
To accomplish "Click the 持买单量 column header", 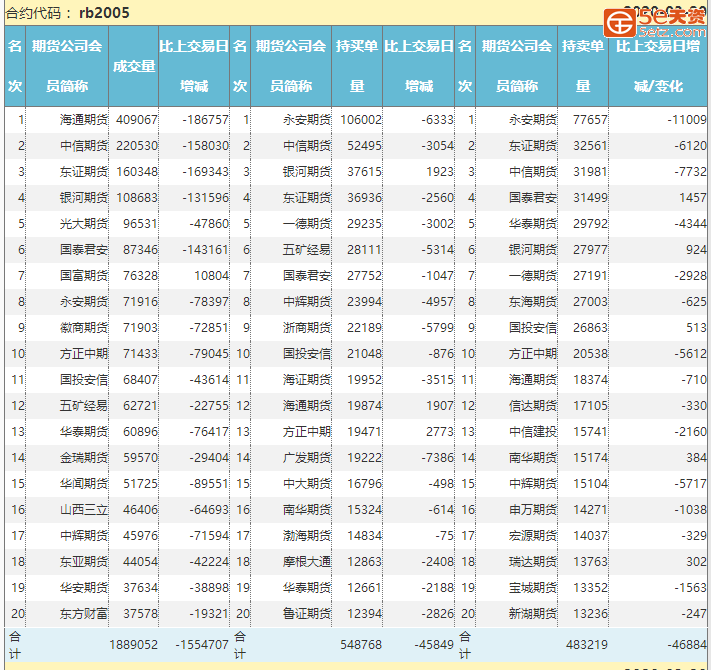I will click(357, 66).
